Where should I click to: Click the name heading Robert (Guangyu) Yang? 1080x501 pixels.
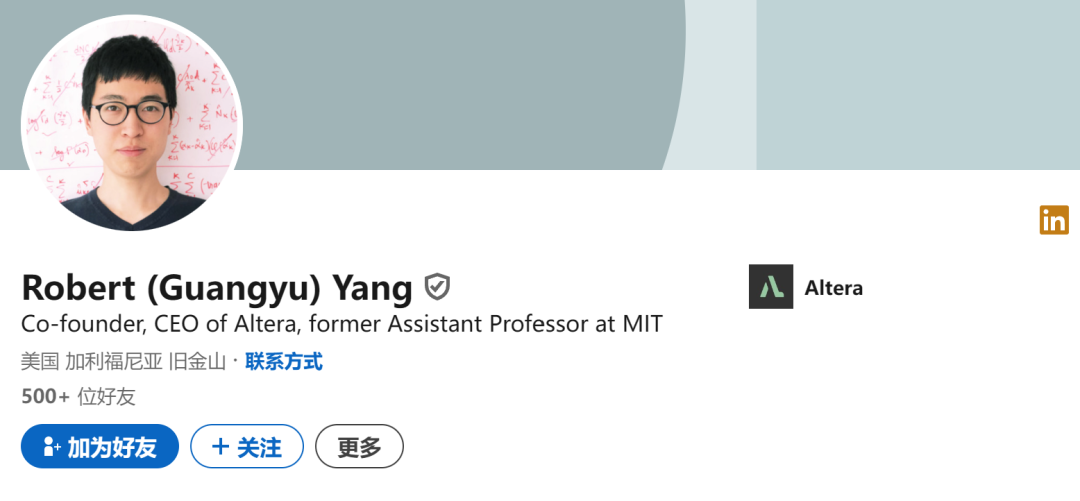(216, 288)
